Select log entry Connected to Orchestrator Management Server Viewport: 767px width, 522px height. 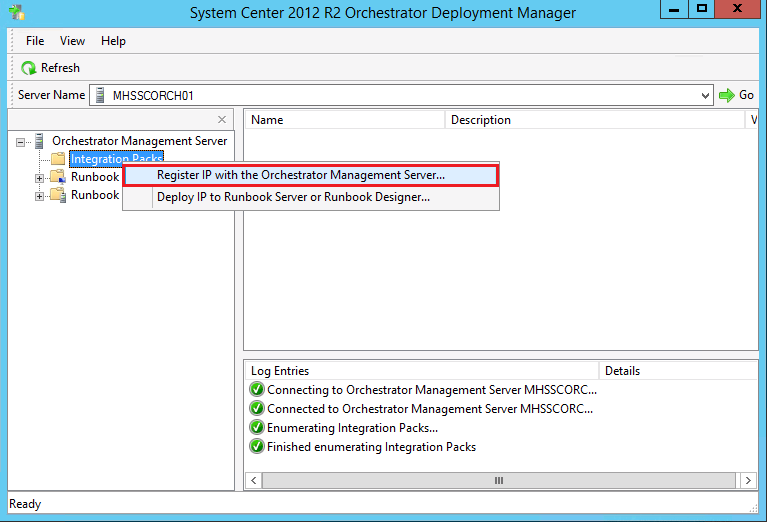click(430, 409)
